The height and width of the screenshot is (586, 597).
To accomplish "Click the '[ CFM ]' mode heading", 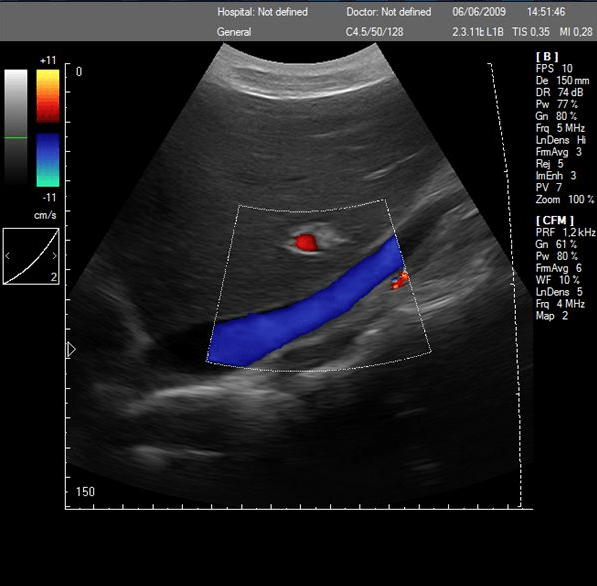I will point(555,220).
